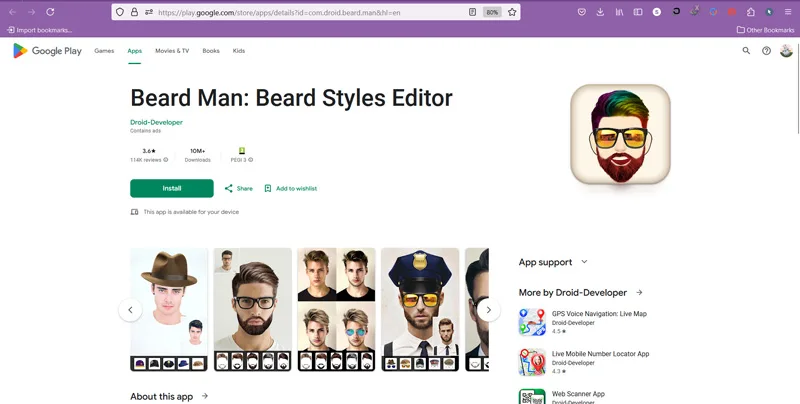The height and width of the screenshot is (404, 800).
Task: Click the green Install button
Action: [x=172, y=188]
